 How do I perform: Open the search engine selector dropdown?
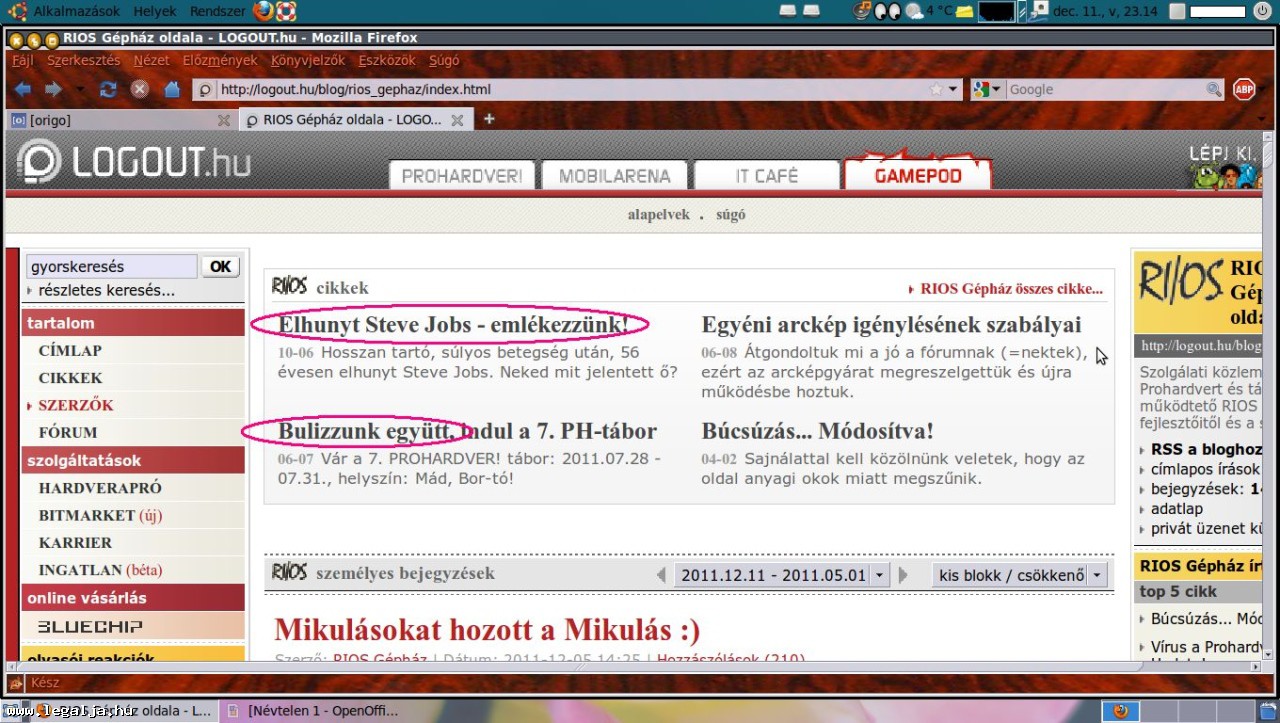[987, 89]
